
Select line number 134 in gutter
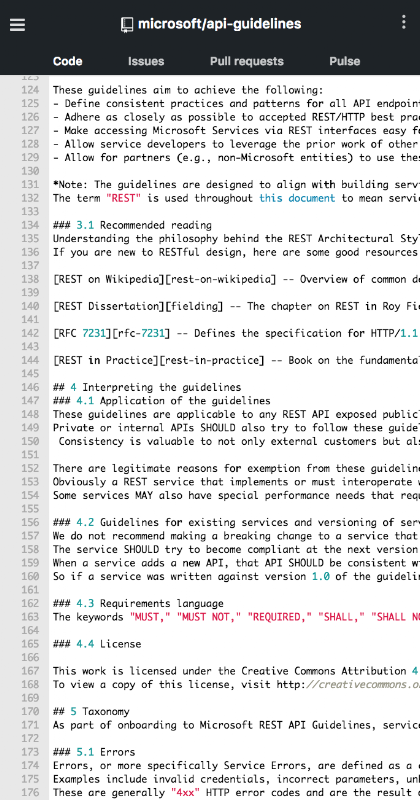pyautogui.click(x=30, y=225)
